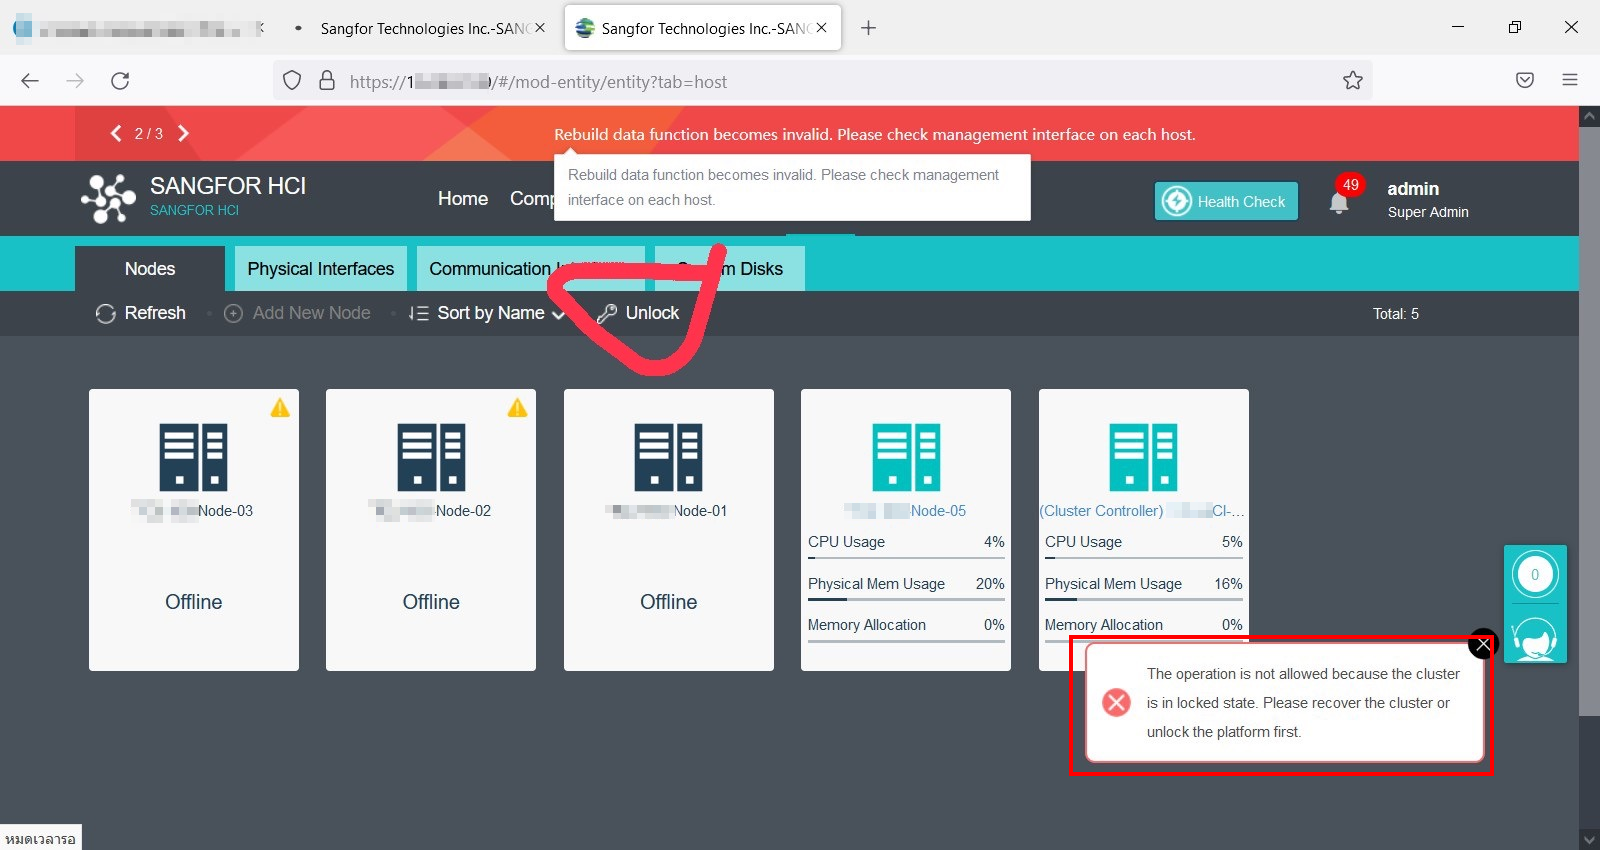Select the Nodes tab
The image size is (1600, 850).
(x=150, y=269)
